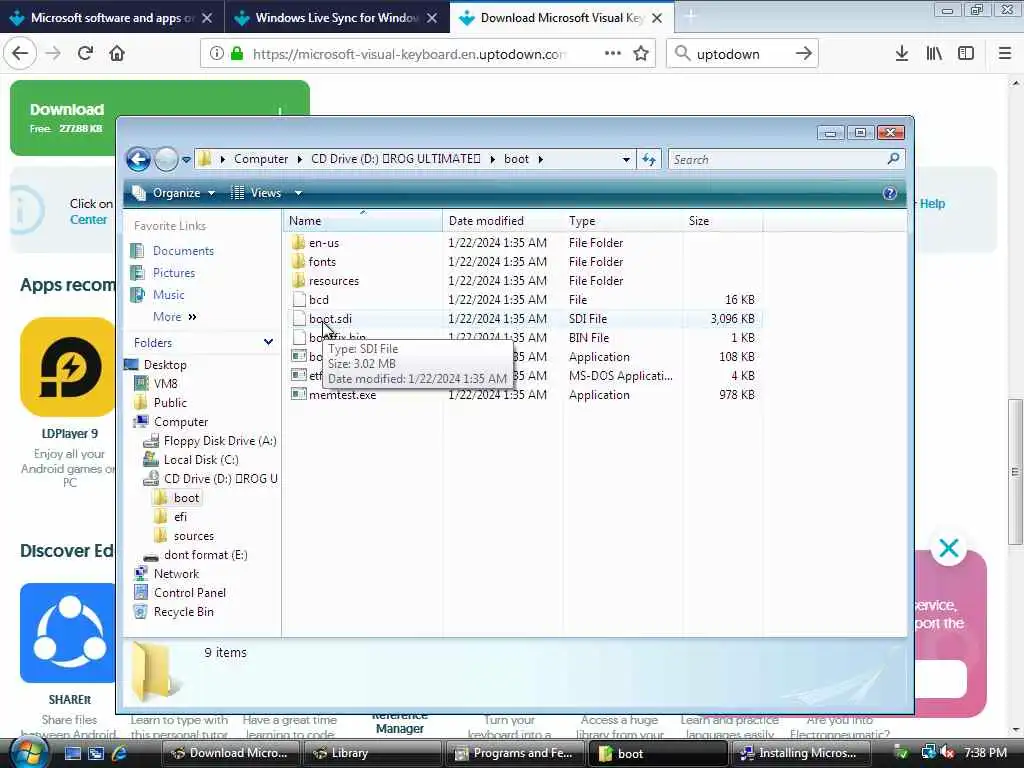Screen dimensions: 1024x768
Task: Select efi folder in the tree
Action: pyautogui.click(x=180, y=517)
